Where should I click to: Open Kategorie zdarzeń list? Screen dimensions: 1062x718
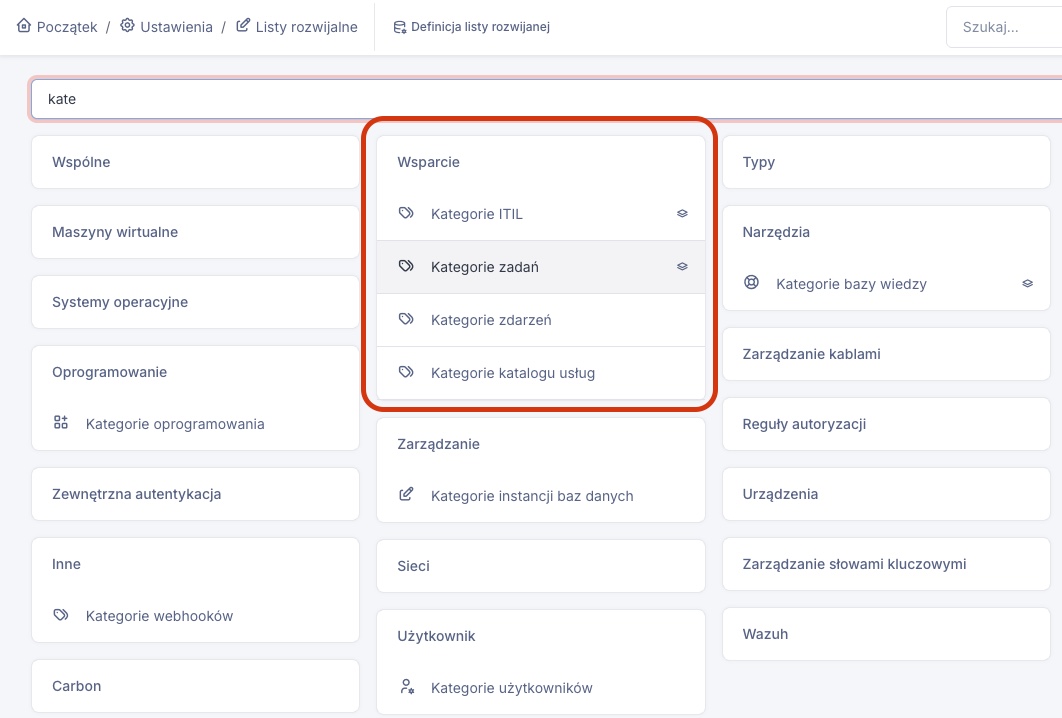[x=491, y=320]
